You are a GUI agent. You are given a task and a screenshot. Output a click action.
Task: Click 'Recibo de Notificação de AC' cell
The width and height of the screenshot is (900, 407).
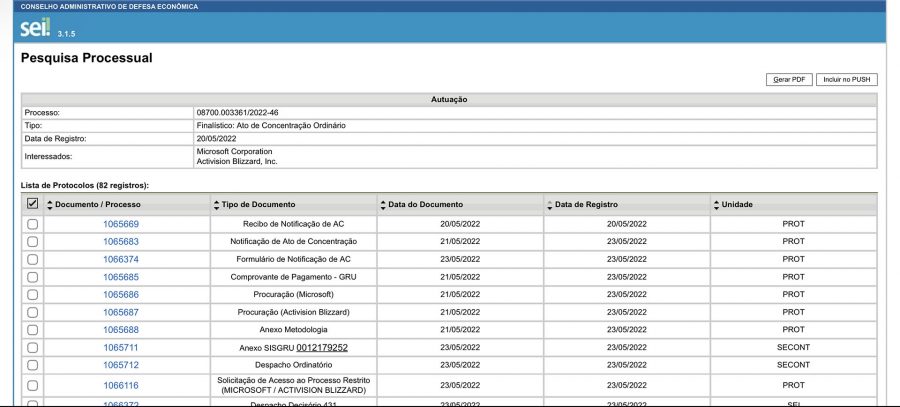293,224
